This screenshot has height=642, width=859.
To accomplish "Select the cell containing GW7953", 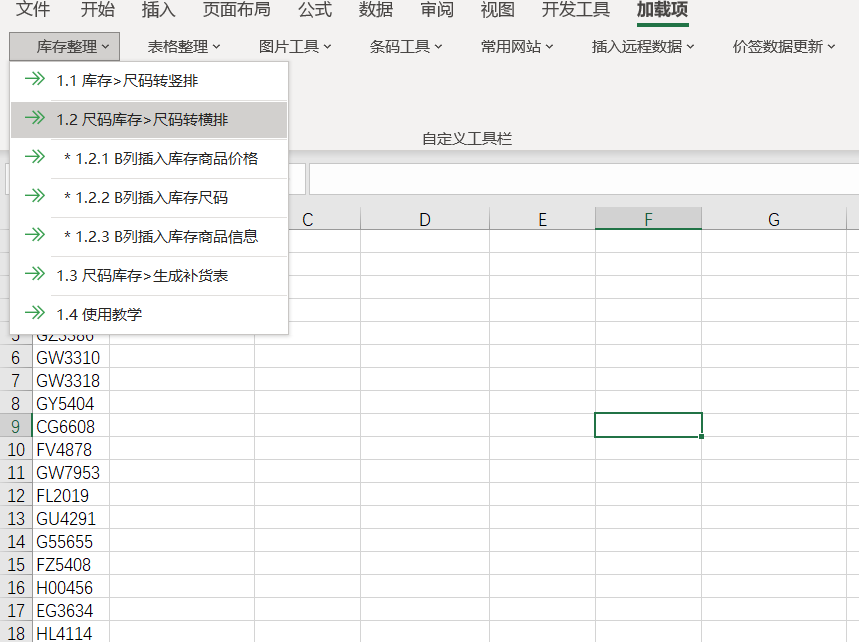I will tap(71, 472).
